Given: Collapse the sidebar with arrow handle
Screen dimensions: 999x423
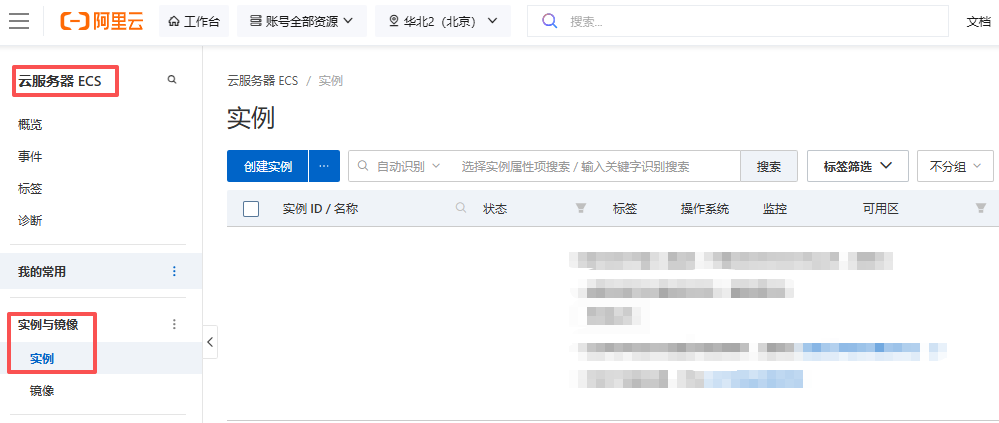Looking at the screenshot, I should (x=210, y=342).
